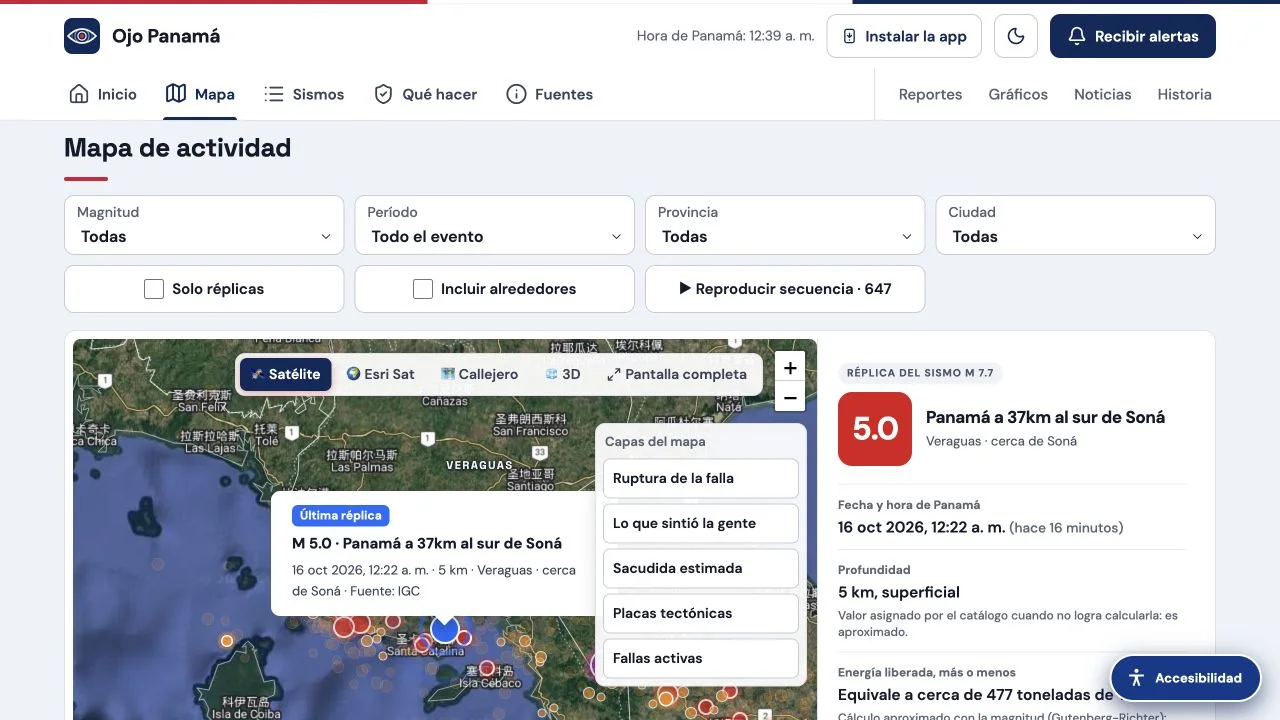Click the Ojo Panamá eye logo
The width and height of the screenshot is (1280, 720).
(x=82, y=36)
